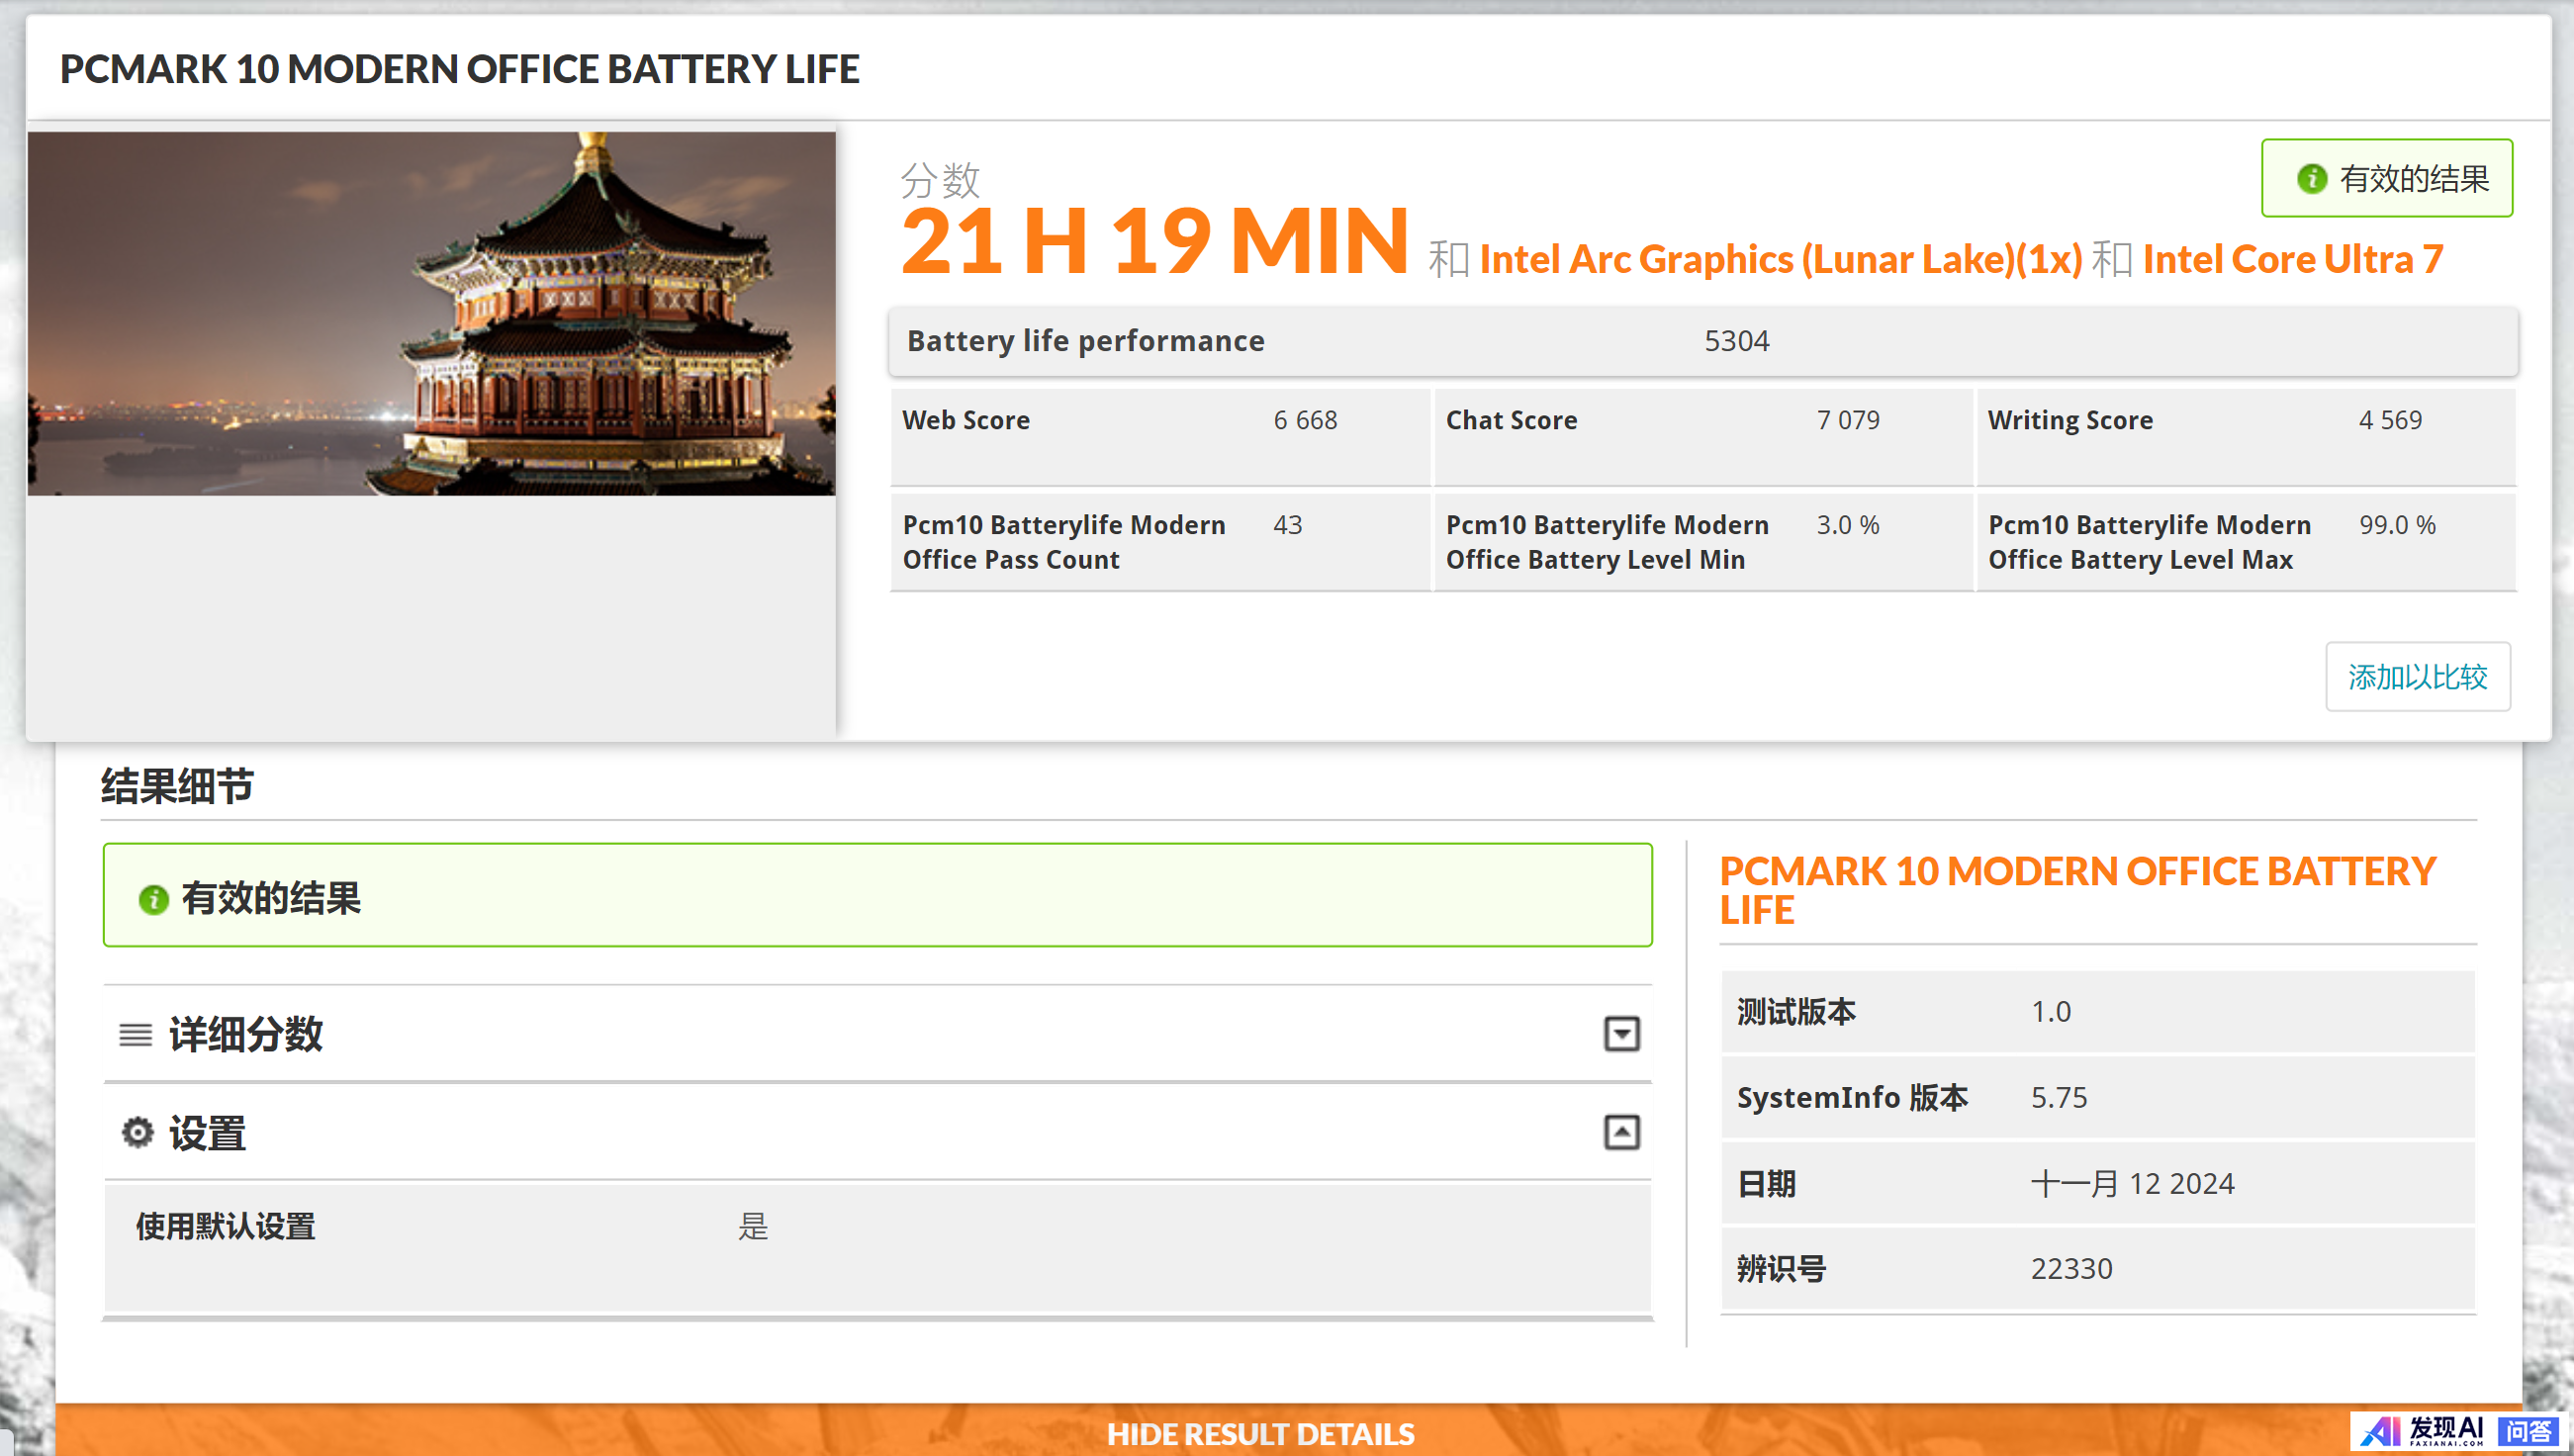2574x1456 pixels.
Task: Click the 有效的结果 banner in result details
Action: [x=877, y=895]
